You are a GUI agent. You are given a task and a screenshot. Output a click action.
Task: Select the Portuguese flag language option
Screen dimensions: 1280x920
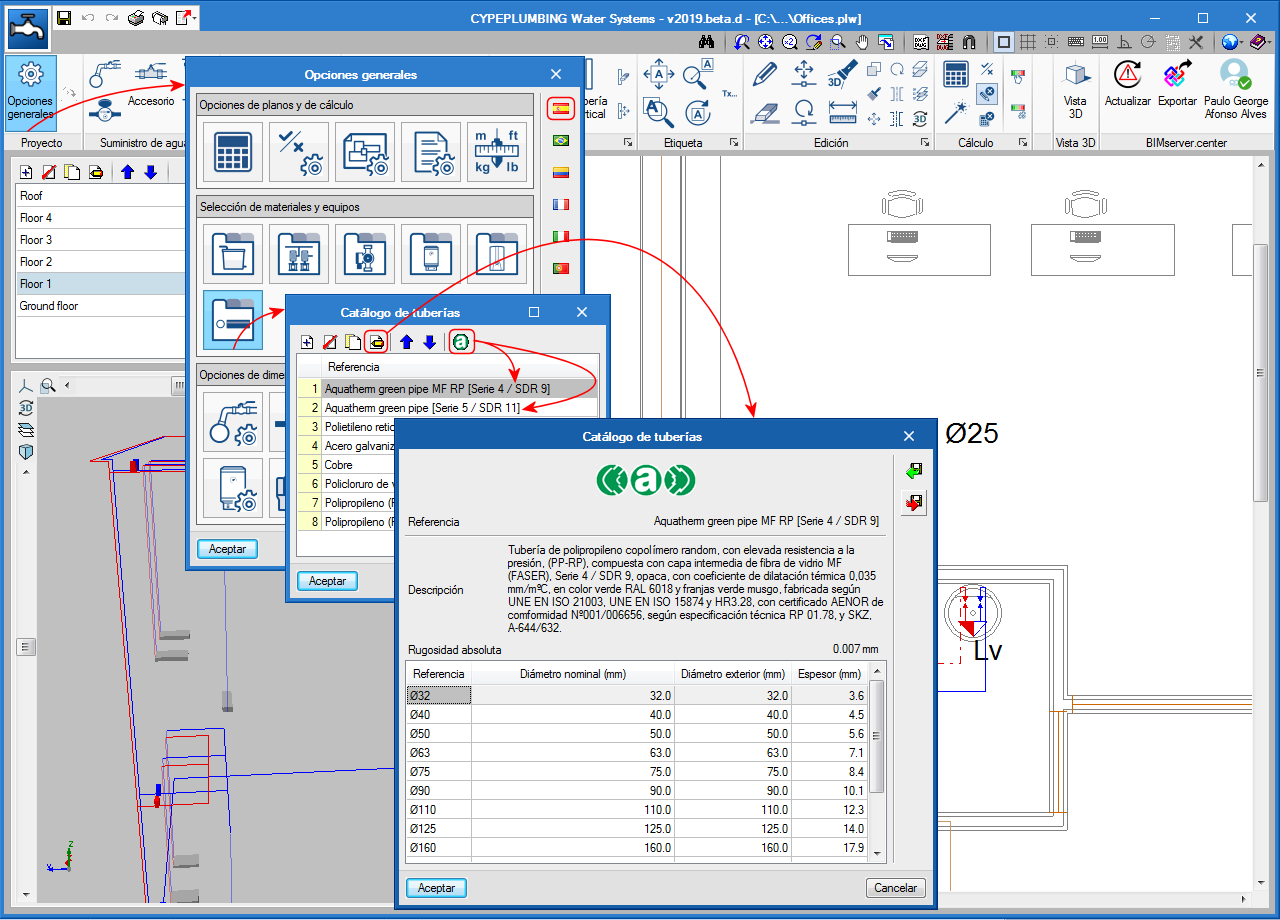point(561,268)
